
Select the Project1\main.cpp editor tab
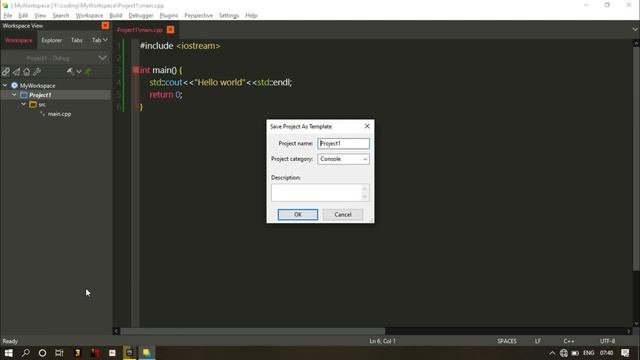(x=140, y=30)
